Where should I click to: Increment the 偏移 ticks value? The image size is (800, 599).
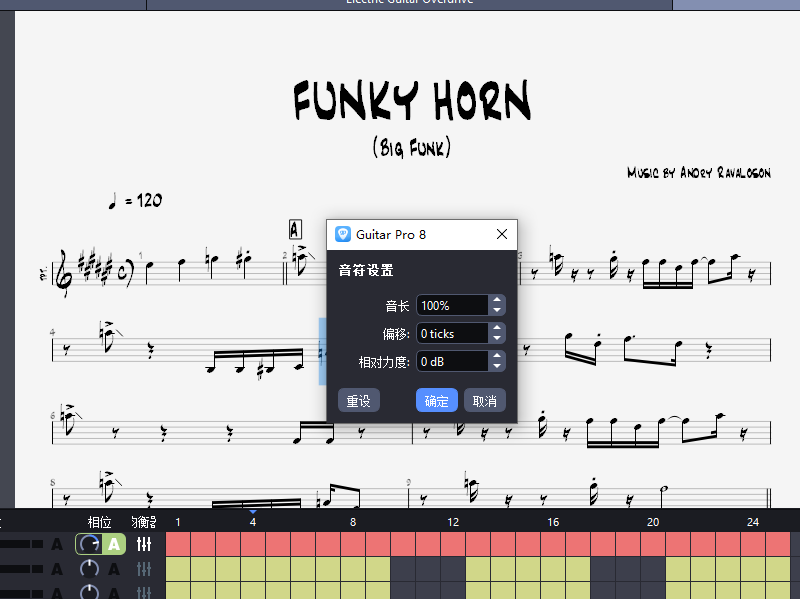[497, 328]
